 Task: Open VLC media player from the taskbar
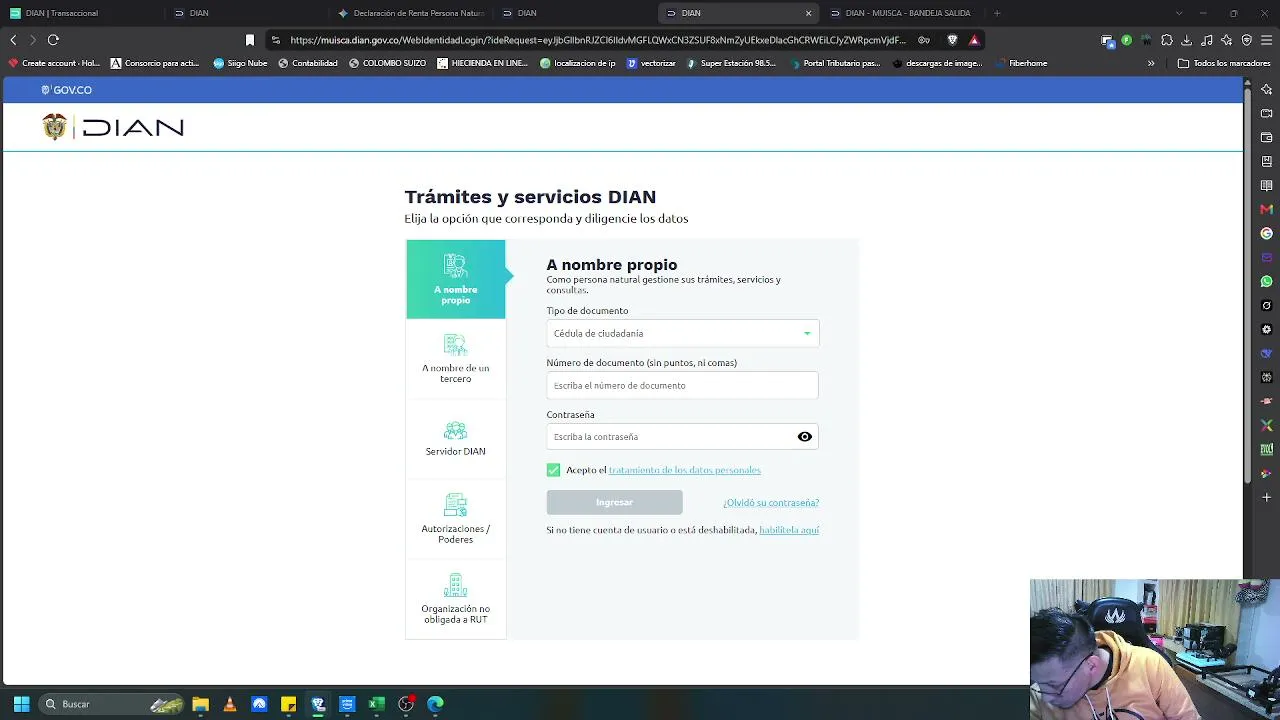click(x=230, y=704)
